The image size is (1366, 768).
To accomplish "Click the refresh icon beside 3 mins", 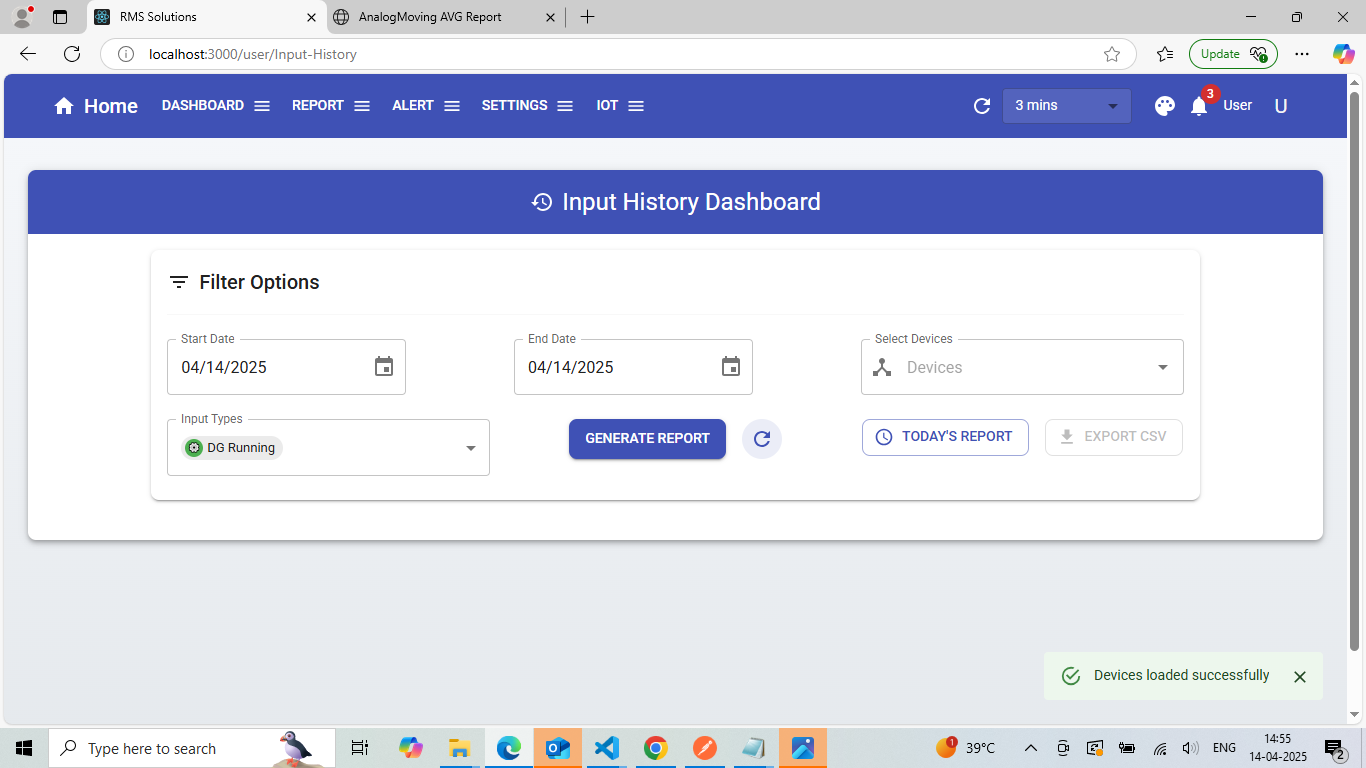I will (x=982, y=106).
